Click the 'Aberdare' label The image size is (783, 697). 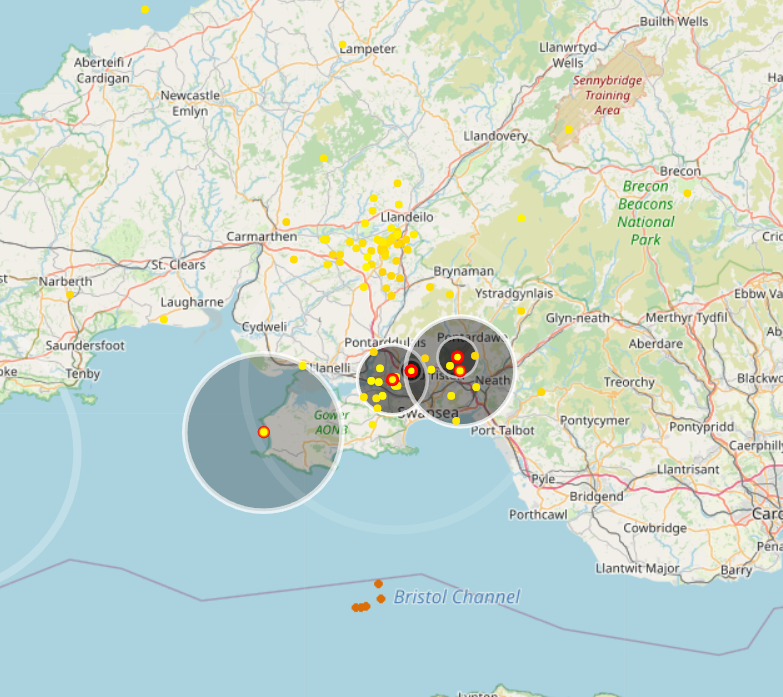(656, 344)
